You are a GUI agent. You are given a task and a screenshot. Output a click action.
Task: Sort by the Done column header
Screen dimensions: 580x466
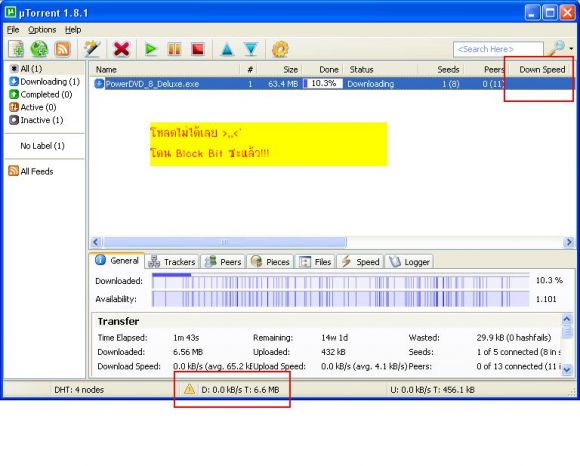pyautogui.click(x=322, y=70)
